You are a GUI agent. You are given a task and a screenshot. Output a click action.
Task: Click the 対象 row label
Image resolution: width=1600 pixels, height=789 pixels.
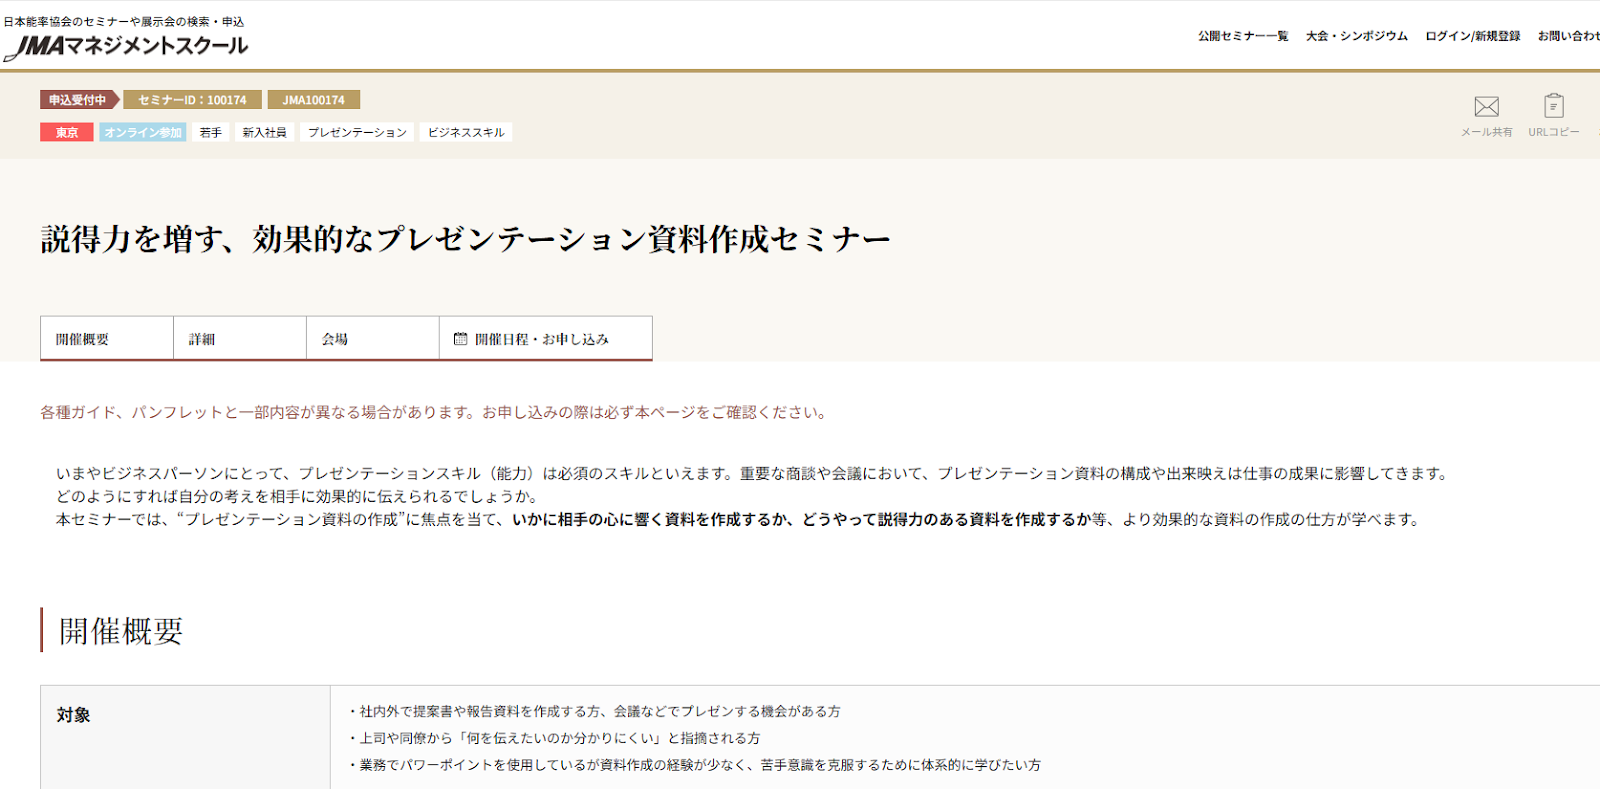[x=73, y=715]
